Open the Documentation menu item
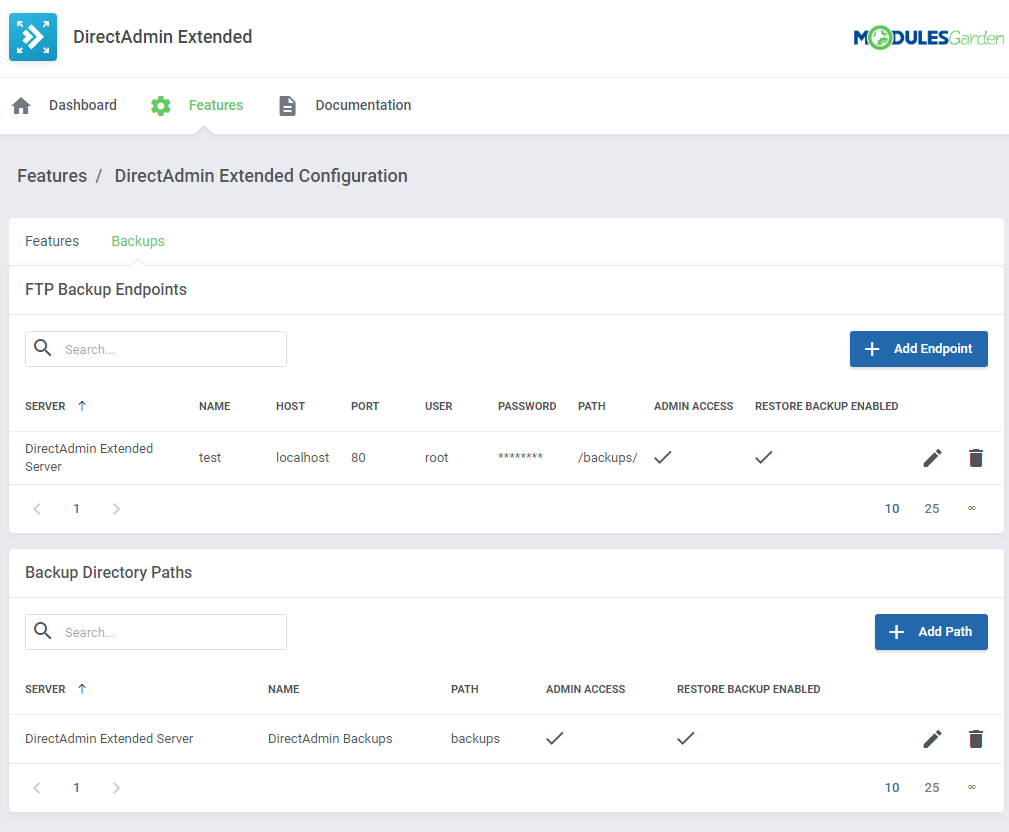This screenshot has width=1009, height=832. click(363, 105)
